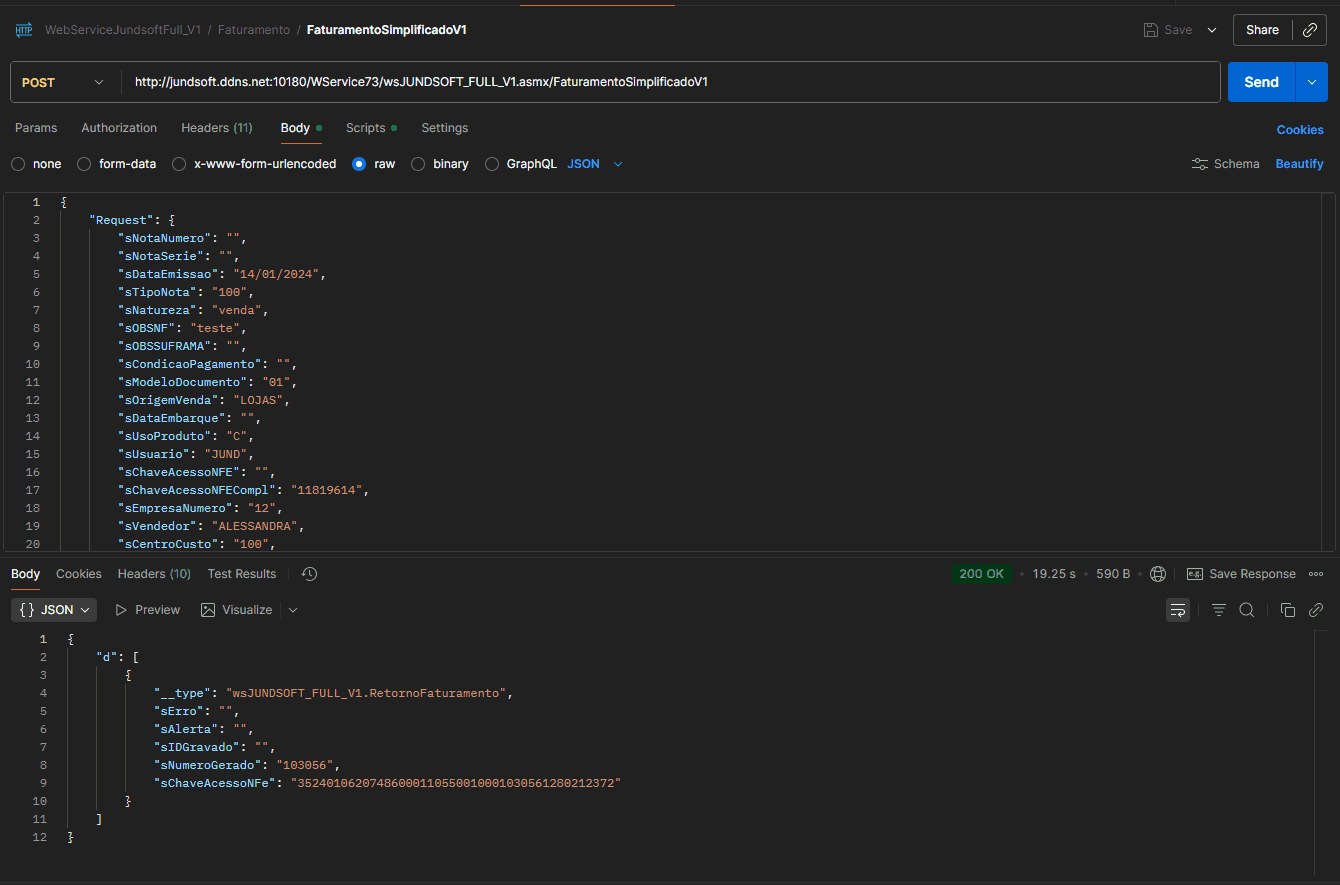The height and width of the screenshot is (885, 1340).
Task: Select the GraphQL radio button
Action: pyautogui.click(x=492, y=164)
